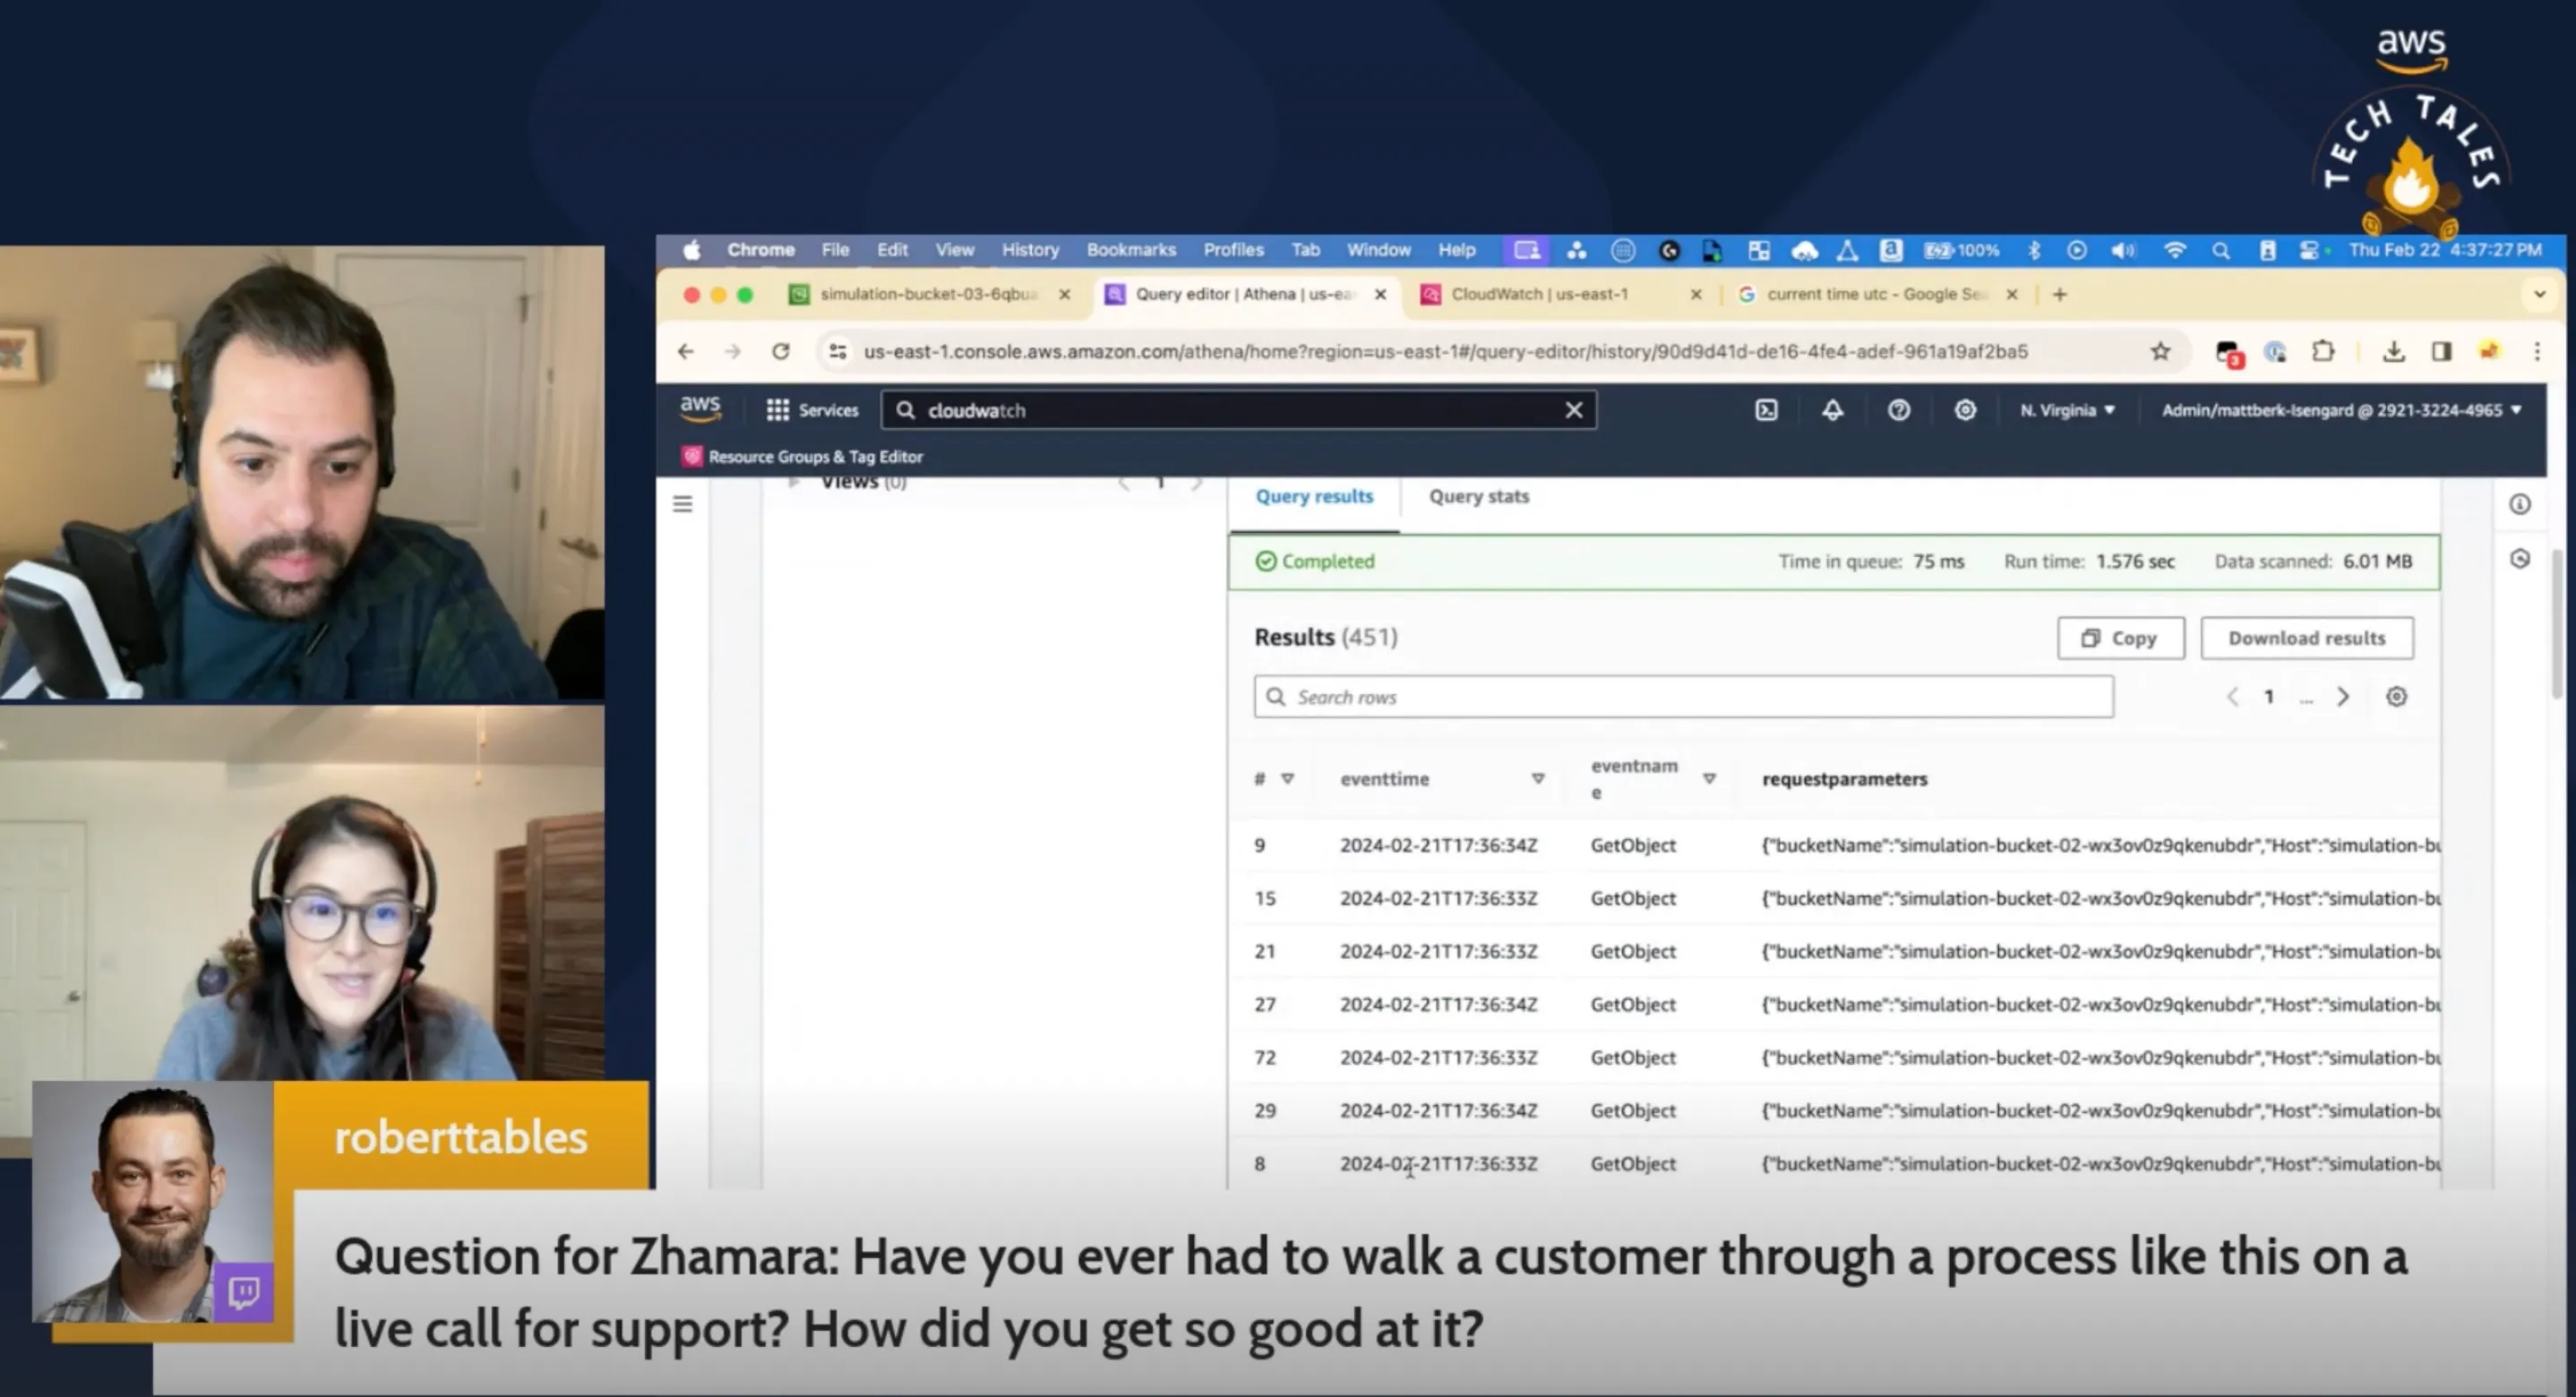
Task: Select GetObject cell in row 72
Action: tap(1632, 1057)
